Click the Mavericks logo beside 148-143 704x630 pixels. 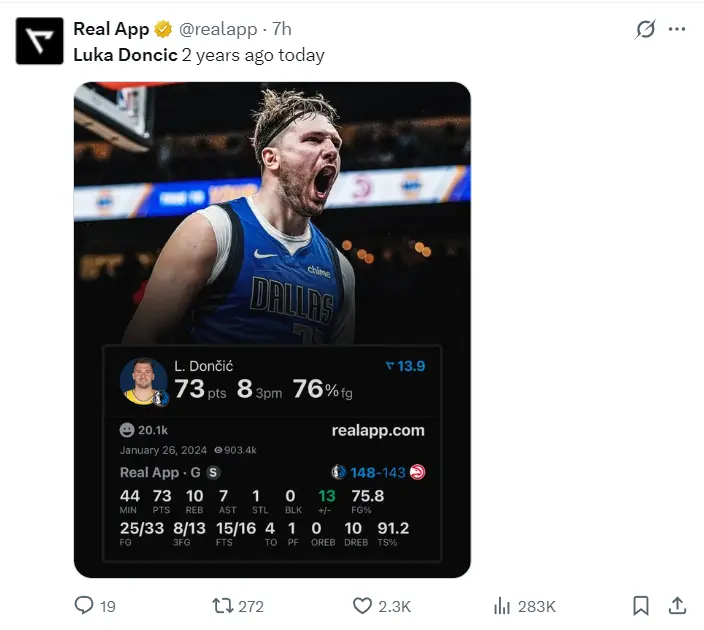pos(339,472)
